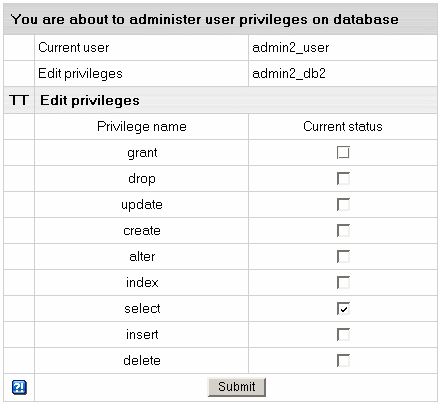Click the Privilege name column header
Viewport: 439px width, 403px height.
click(x=142, y=127)
